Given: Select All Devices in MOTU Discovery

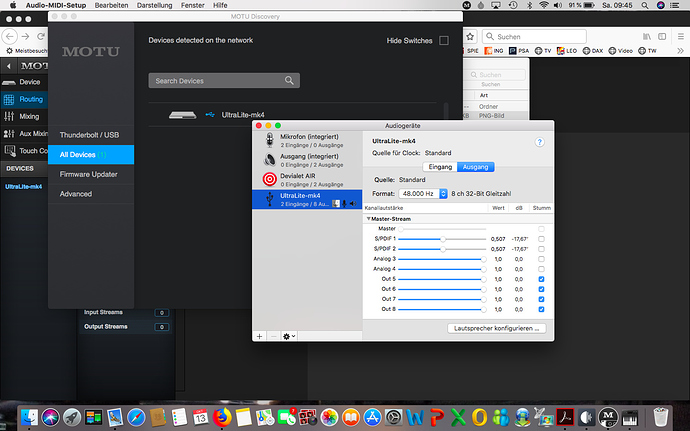Looking at the screenshot, I should tap(91, 155).
